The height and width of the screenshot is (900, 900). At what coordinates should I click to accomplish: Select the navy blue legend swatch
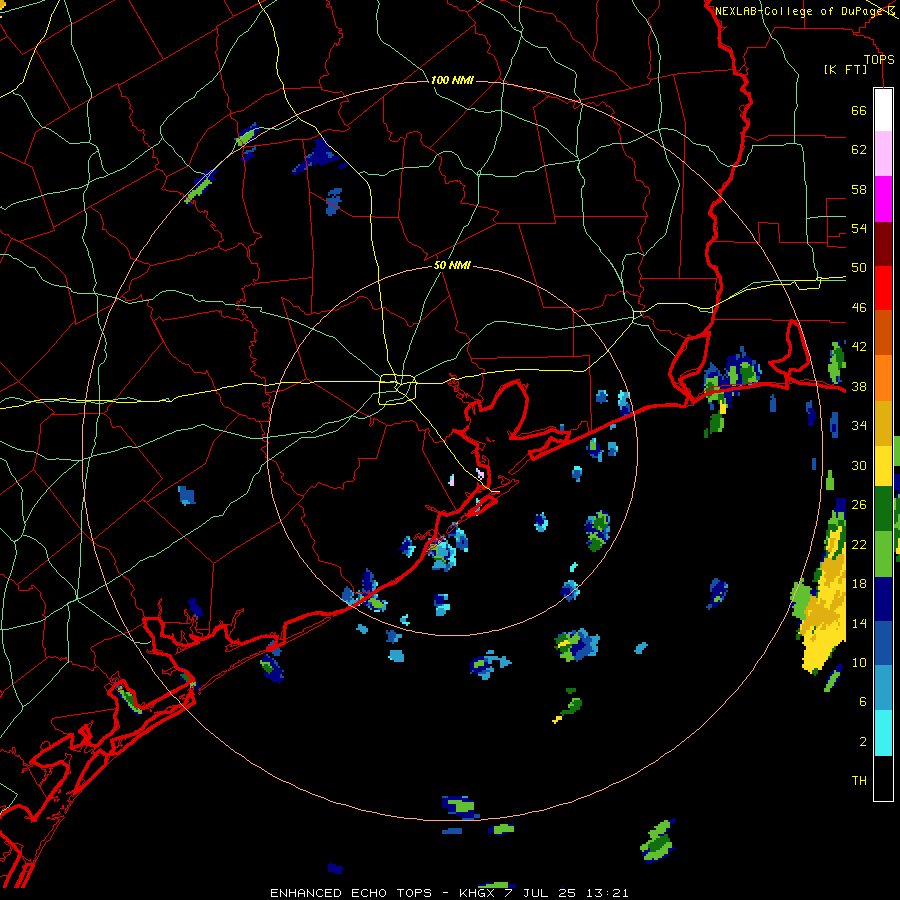pos(883,599)
